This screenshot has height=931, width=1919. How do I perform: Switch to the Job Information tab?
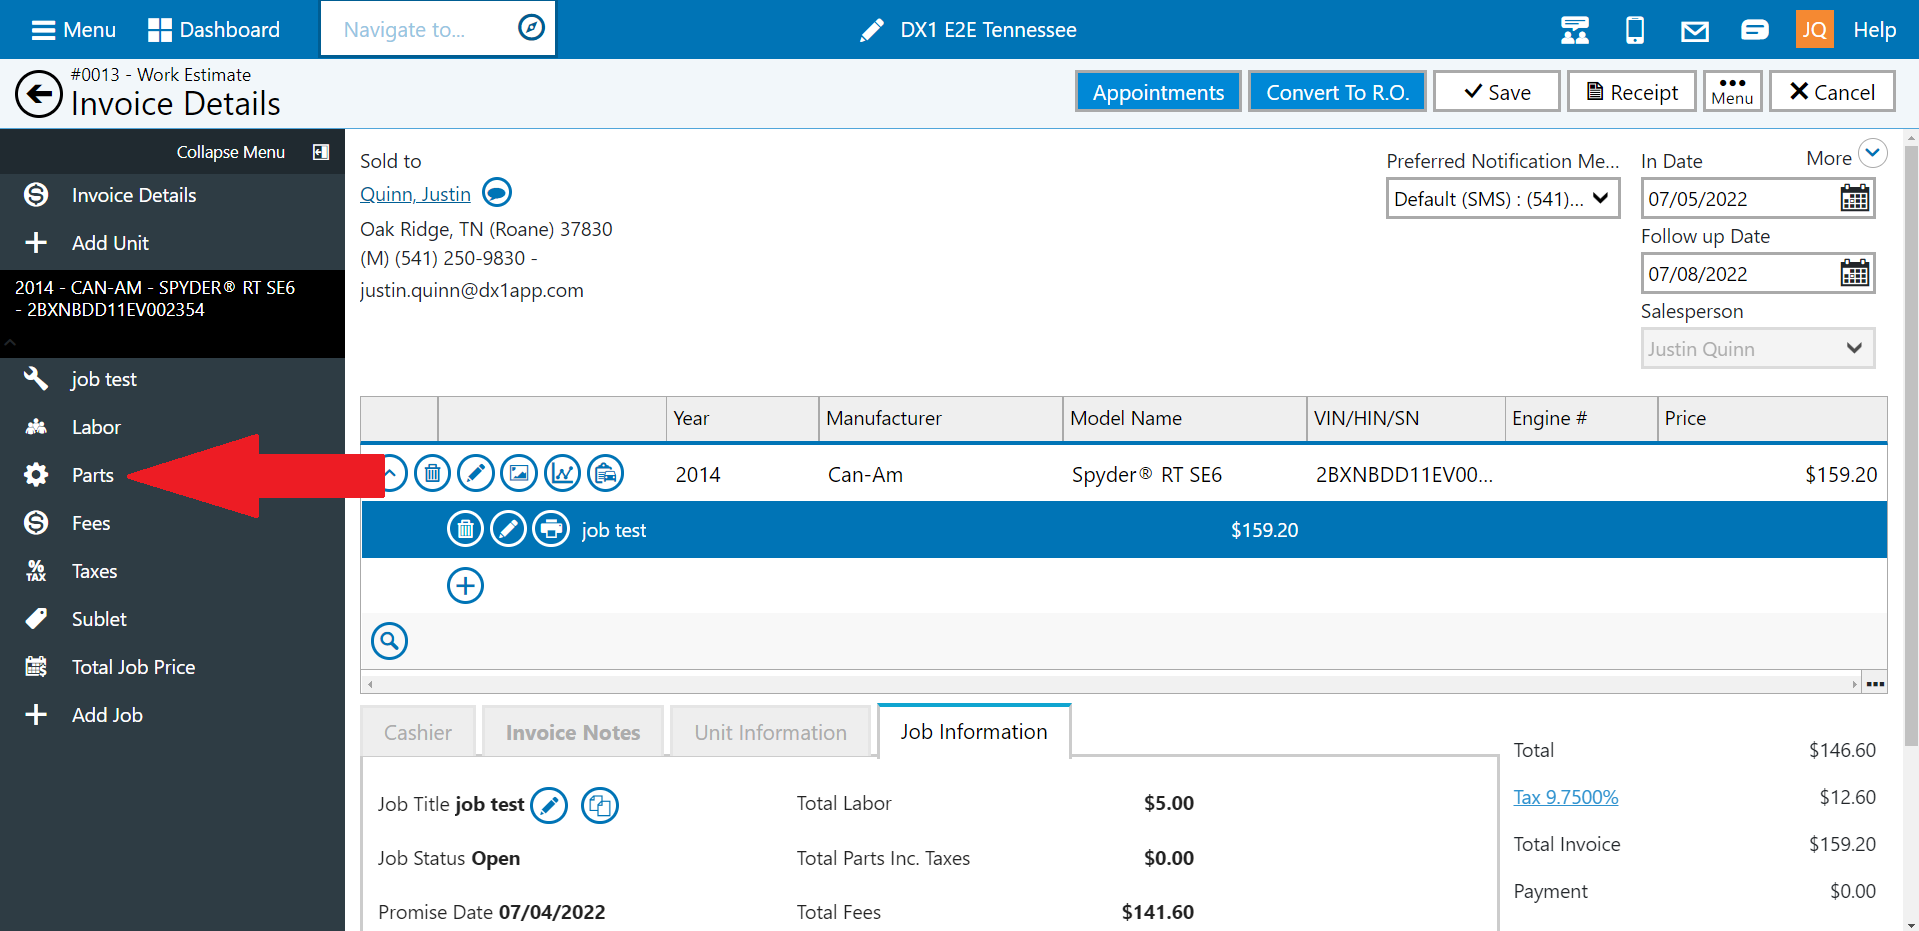[x=974, y=731]
